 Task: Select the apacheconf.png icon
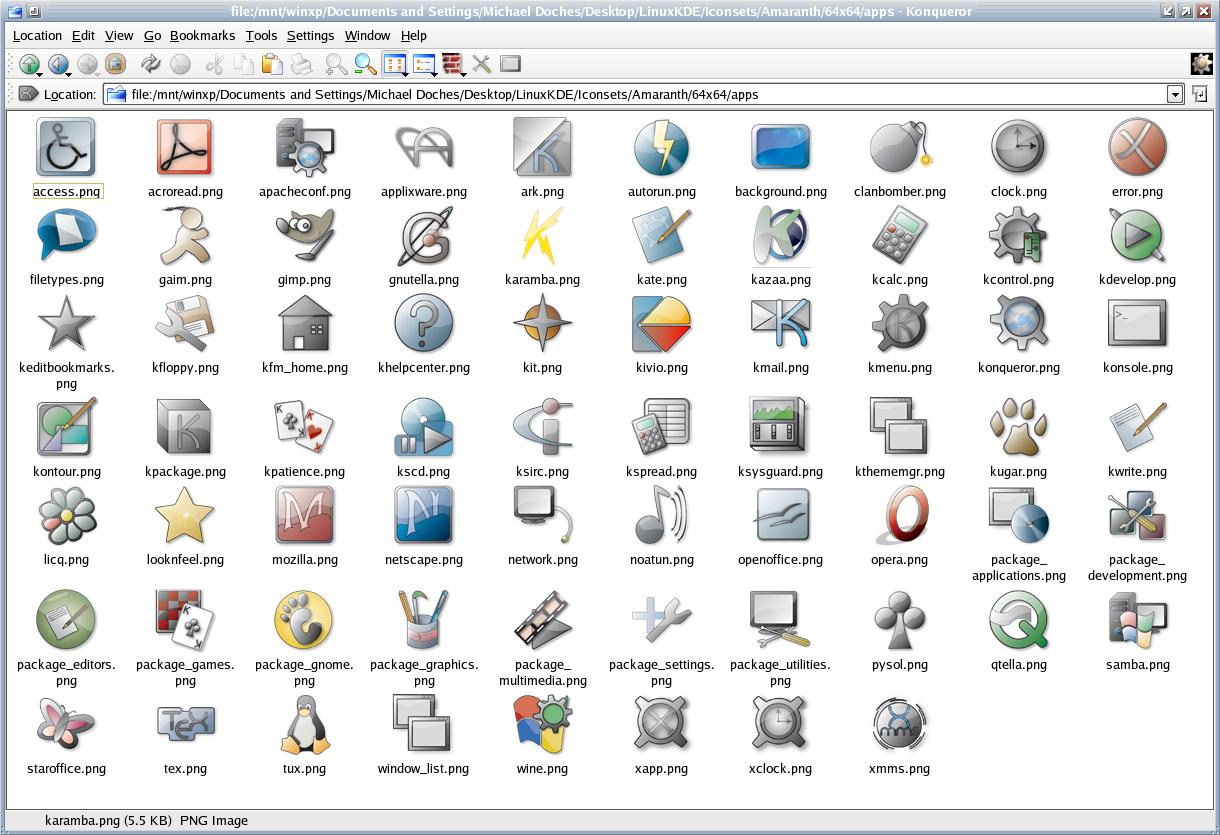click(x=305, y=147)
